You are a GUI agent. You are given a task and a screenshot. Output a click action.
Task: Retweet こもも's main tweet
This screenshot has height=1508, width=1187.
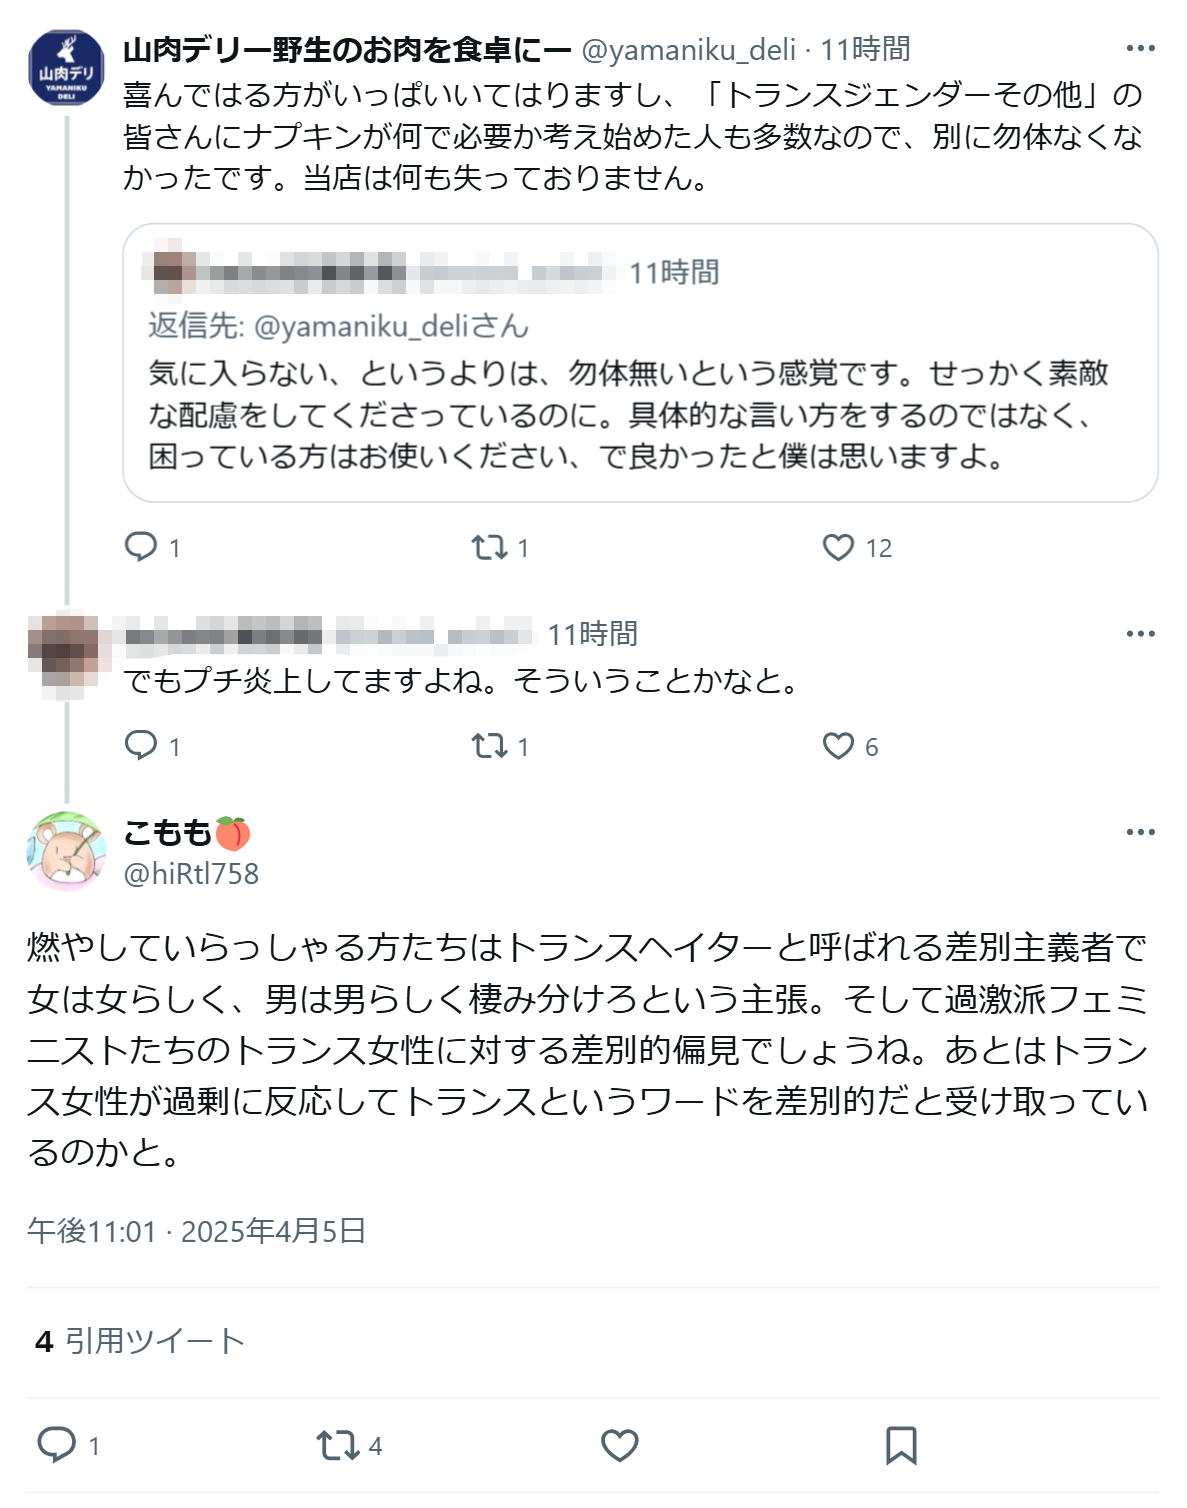coord(337,1445)
